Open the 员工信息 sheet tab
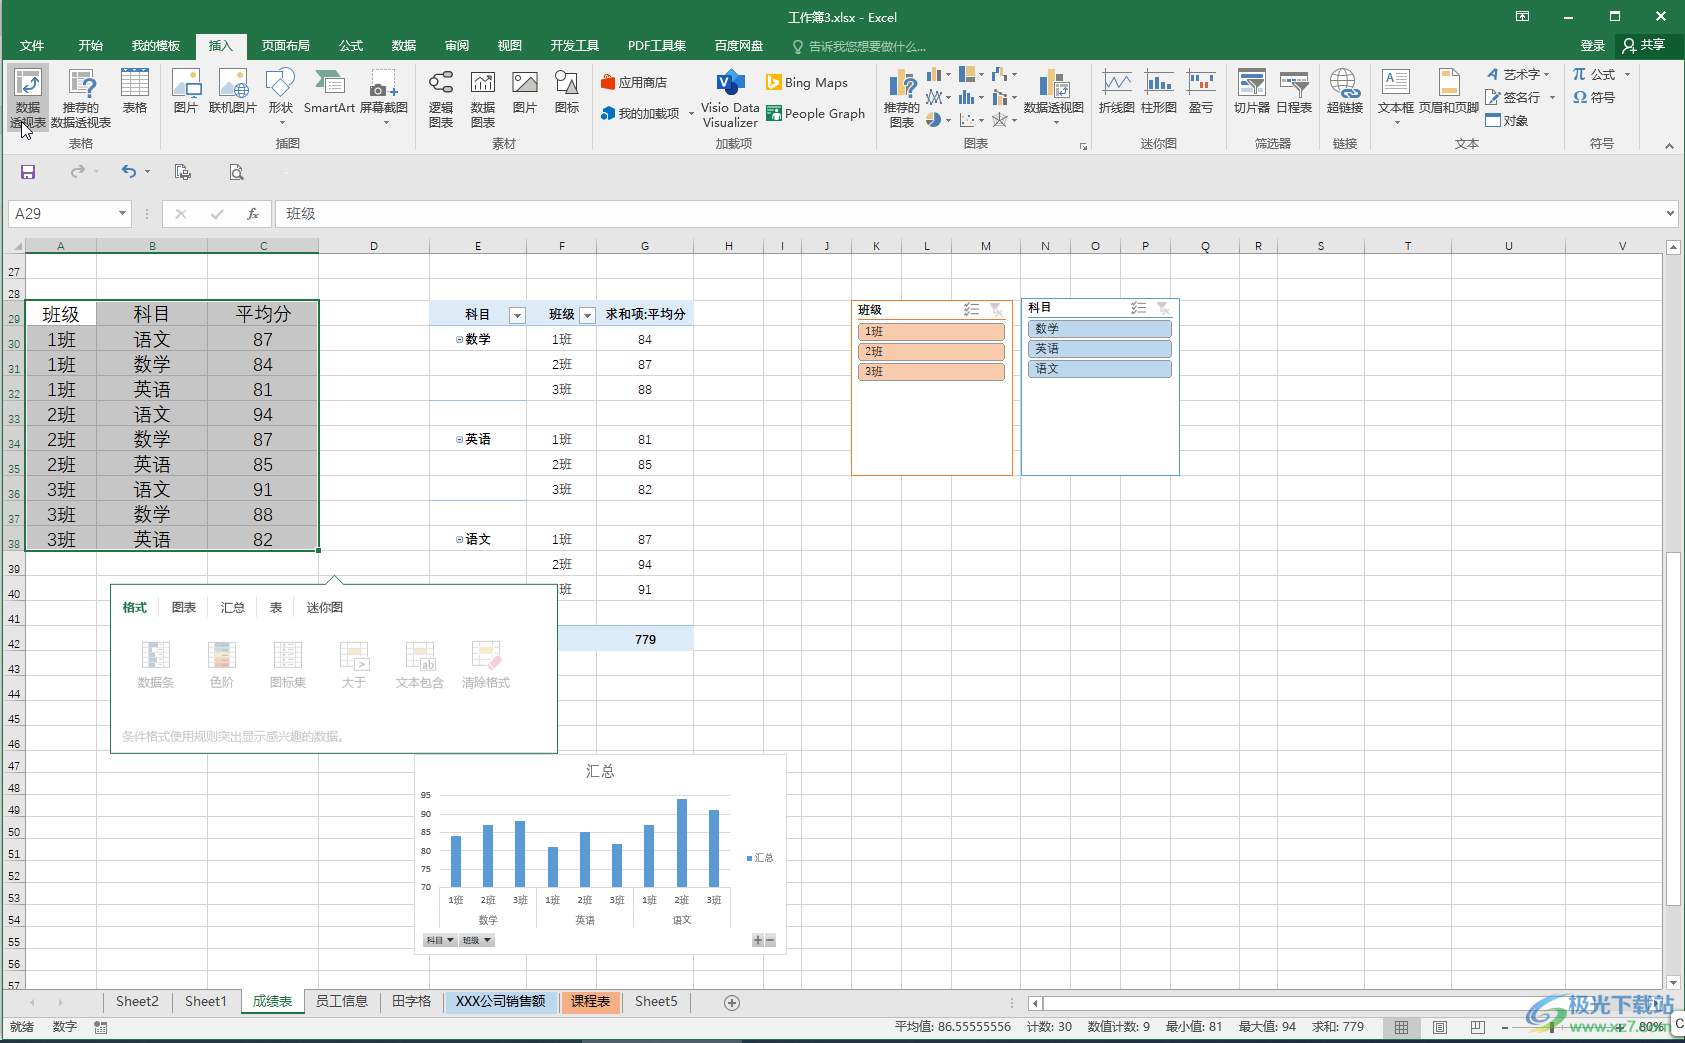The width and height of the screenshot is (1685, 1043). tap(342, 1002)
